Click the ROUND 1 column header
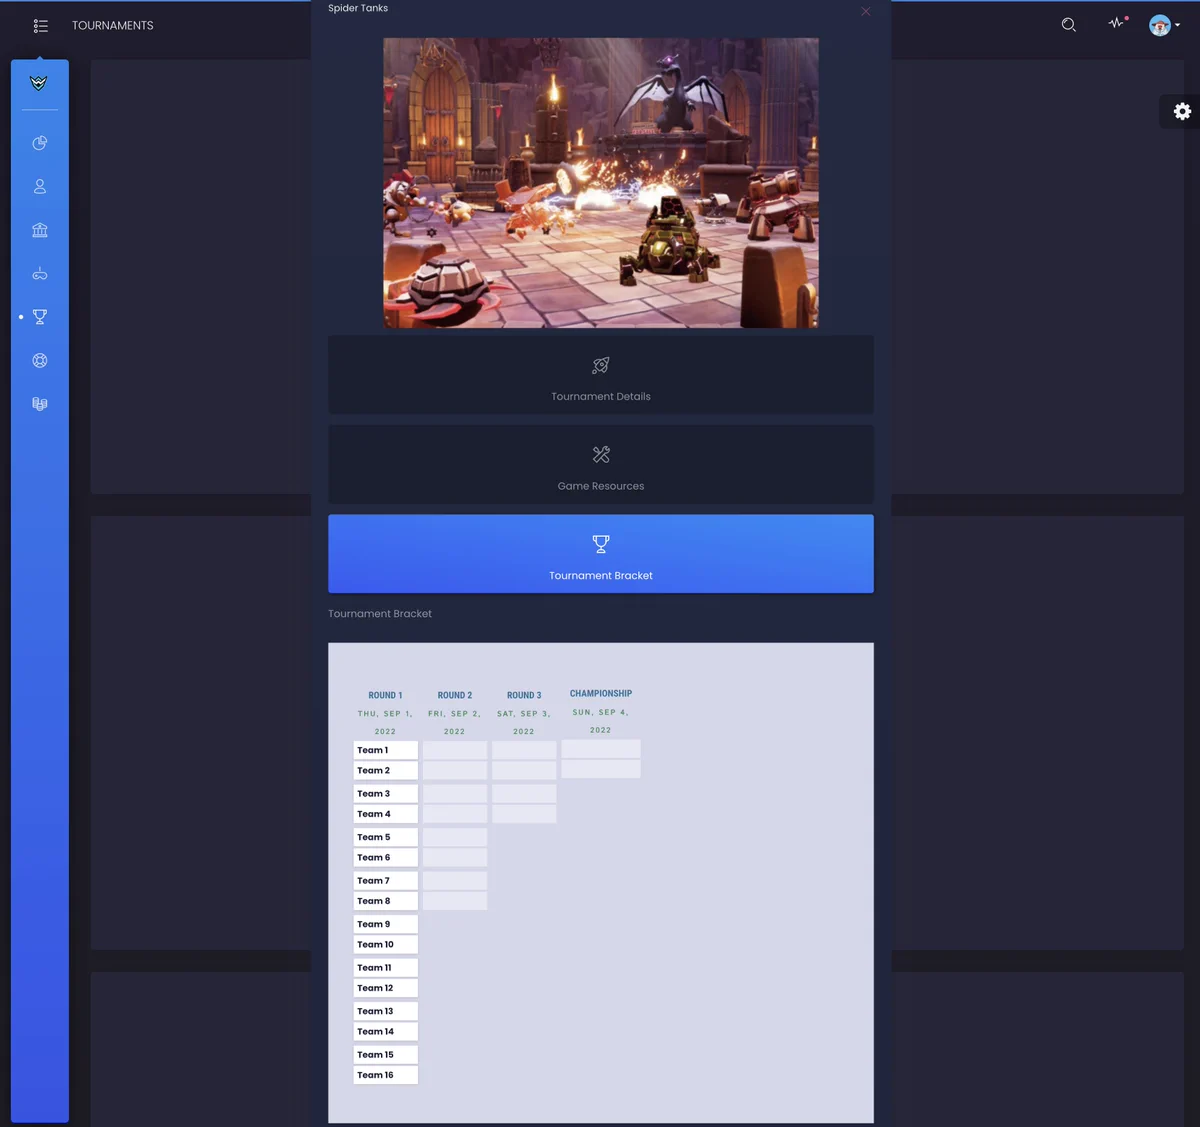 pyautogui.click(x=385, y=695)
